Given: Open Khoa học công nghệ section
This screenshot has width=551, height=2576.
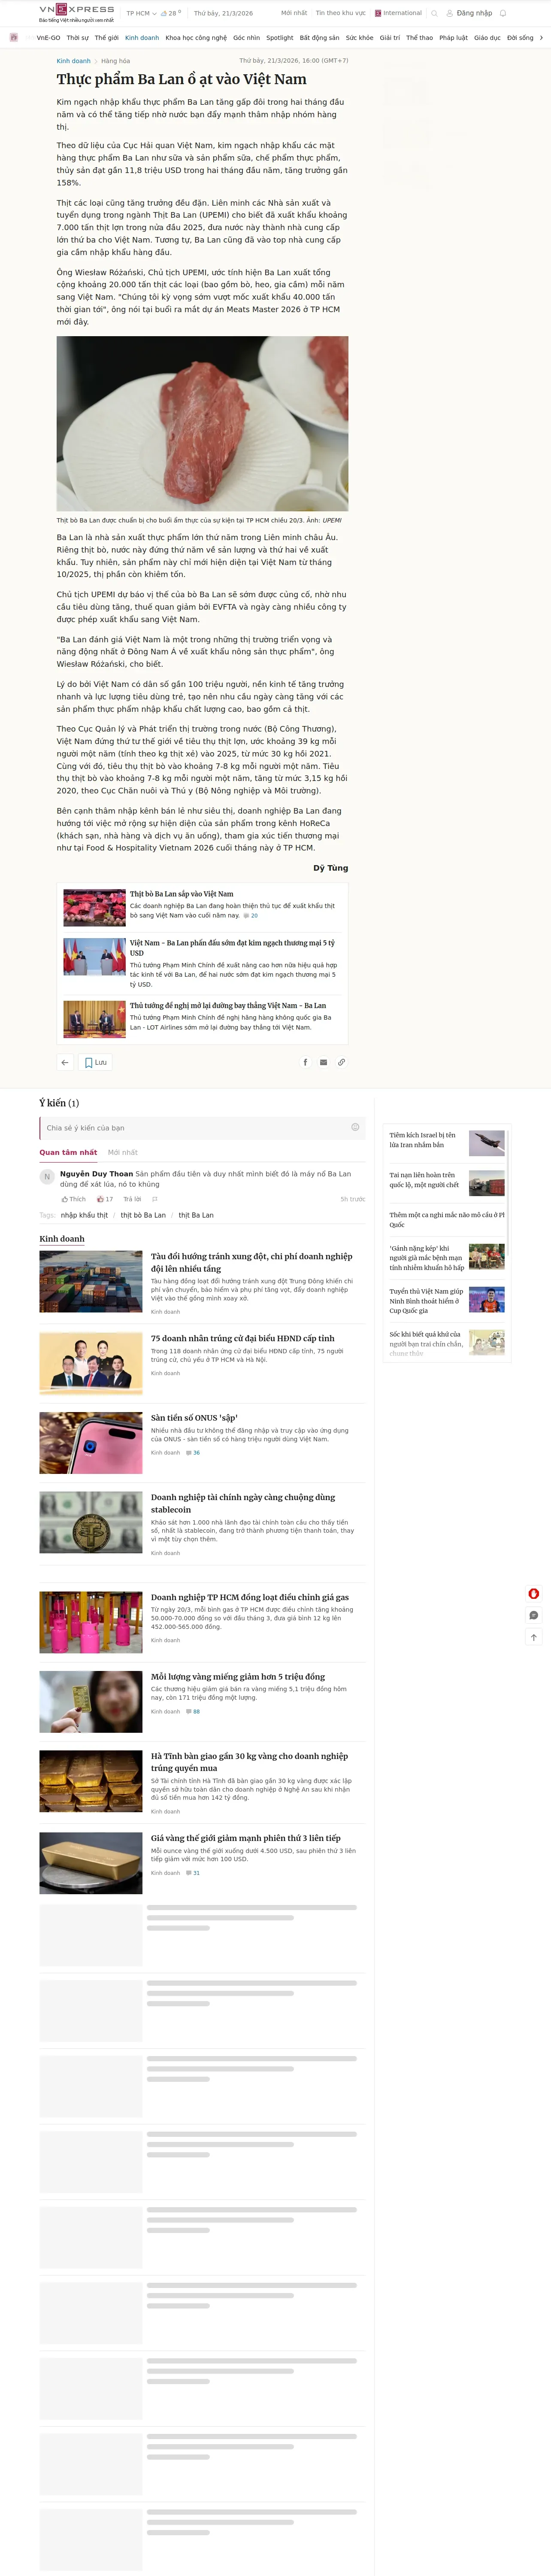Looking at the screenshot, I should click(x=196, y=38).
